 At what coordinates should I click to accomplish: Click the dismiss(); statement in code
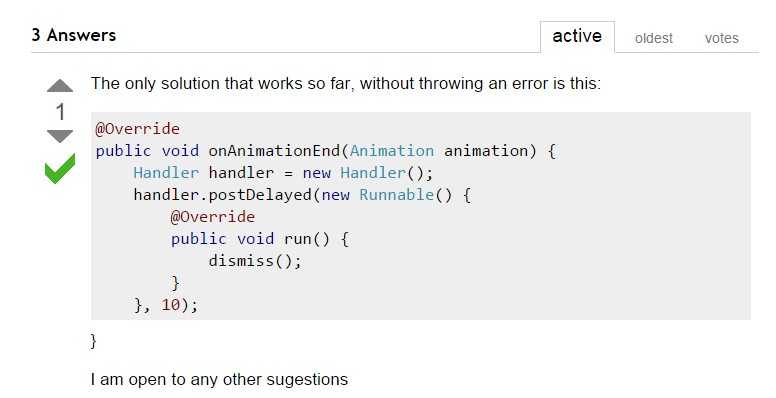coord(255,261)
